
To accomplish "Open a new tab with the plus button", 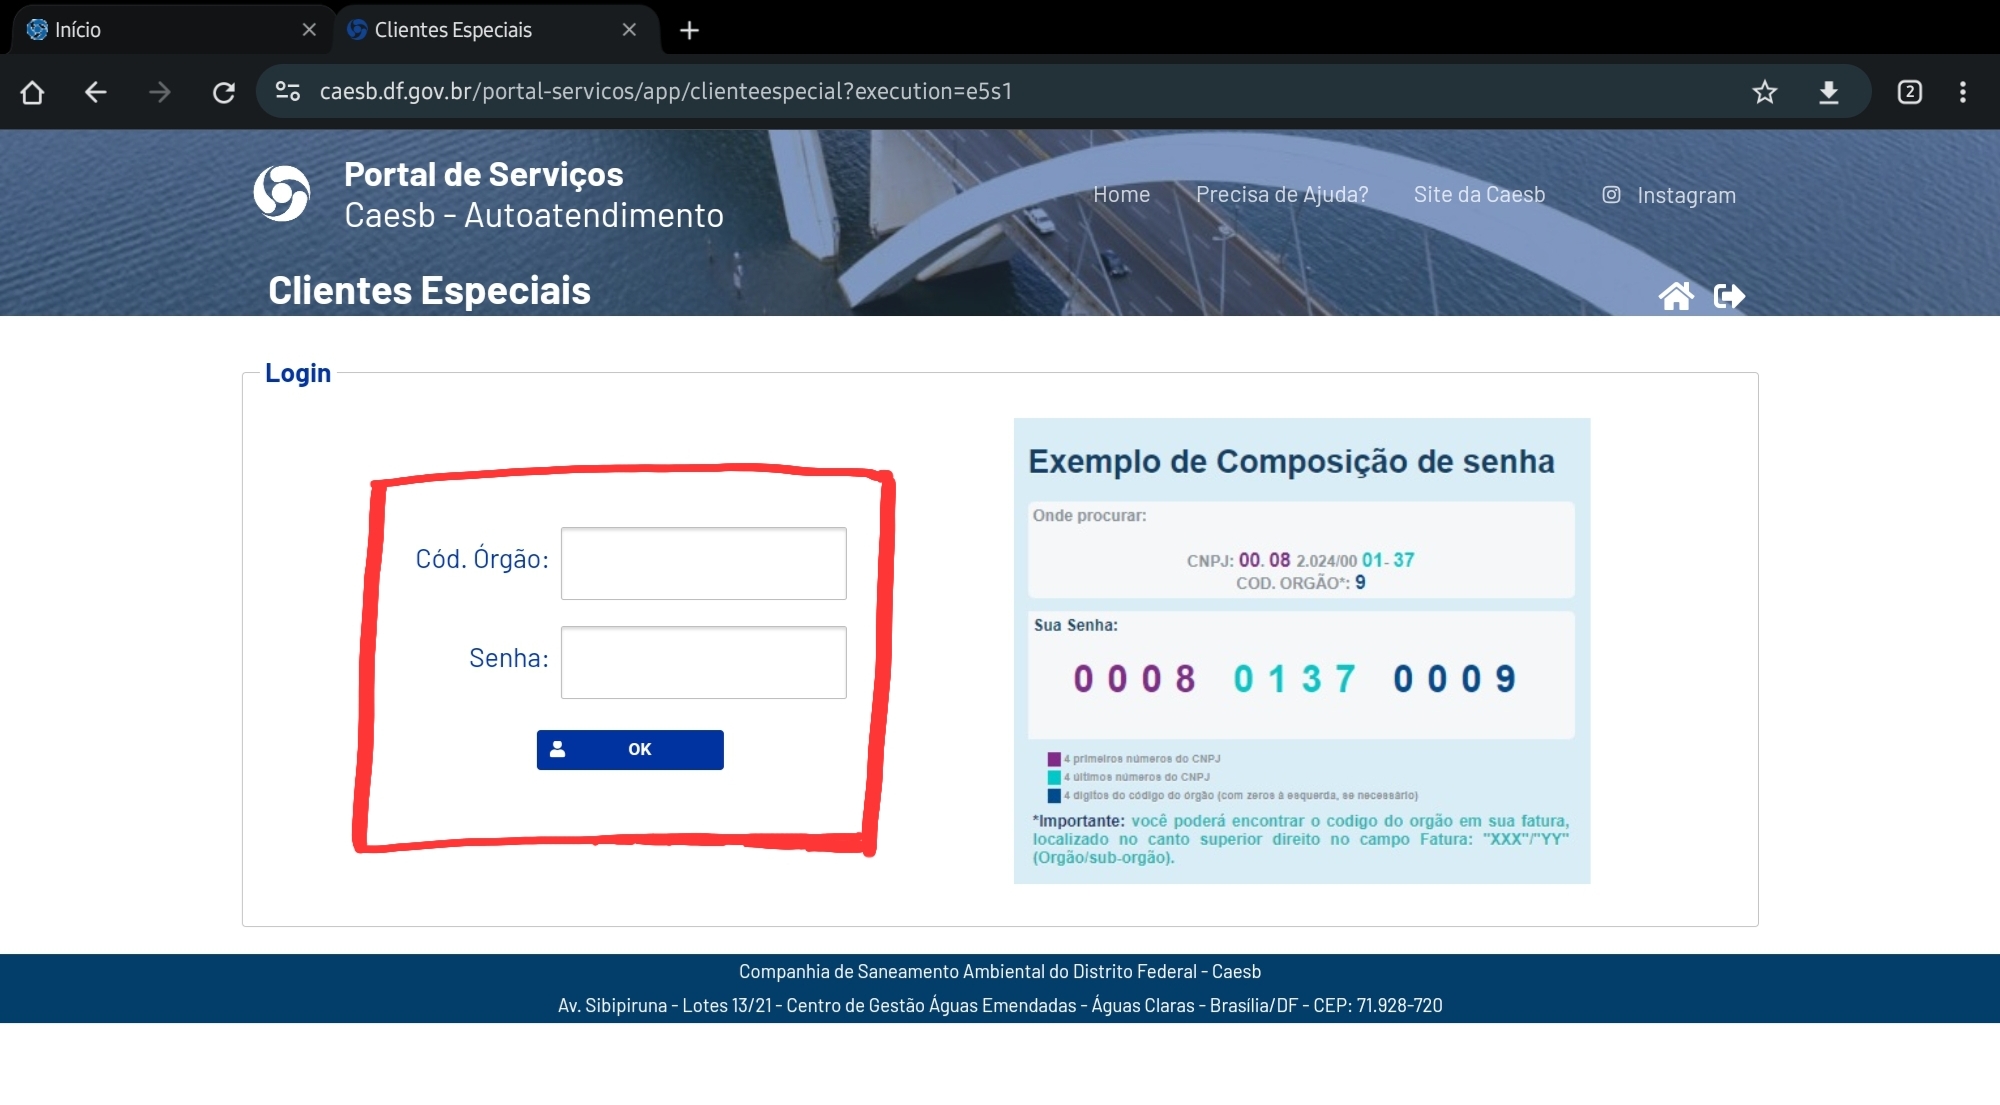I will 689,30.
